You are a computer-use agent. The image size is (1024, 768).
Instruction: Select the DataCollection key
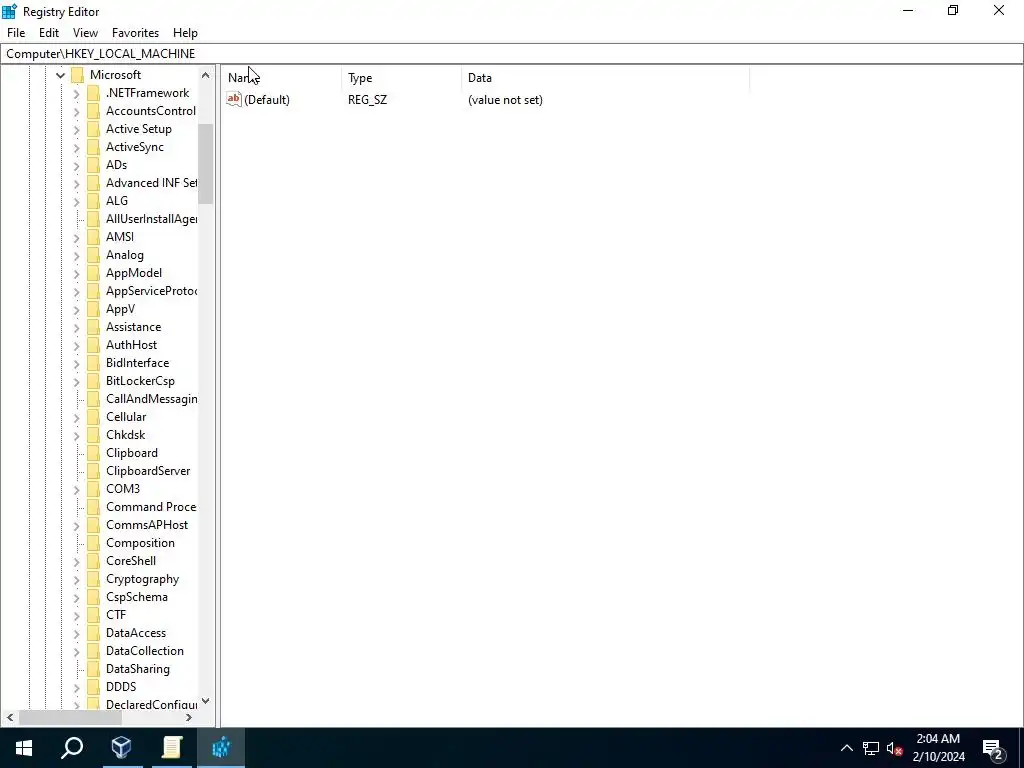145,650
